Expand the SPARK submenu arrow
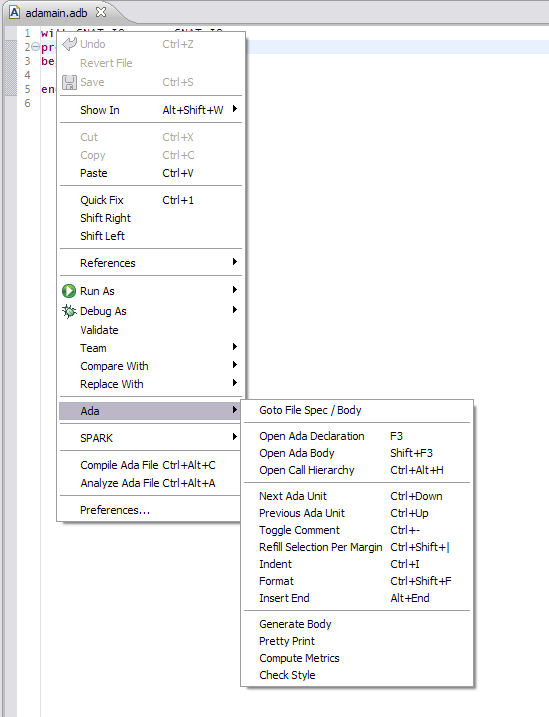The height and width of the screenshot is (717, 549). click(x=235, y=437)
